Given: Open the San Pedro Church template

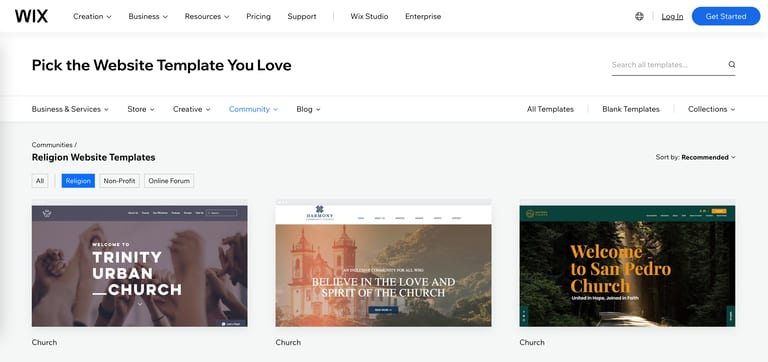Looking at the screenshot, I should (627, 266).
